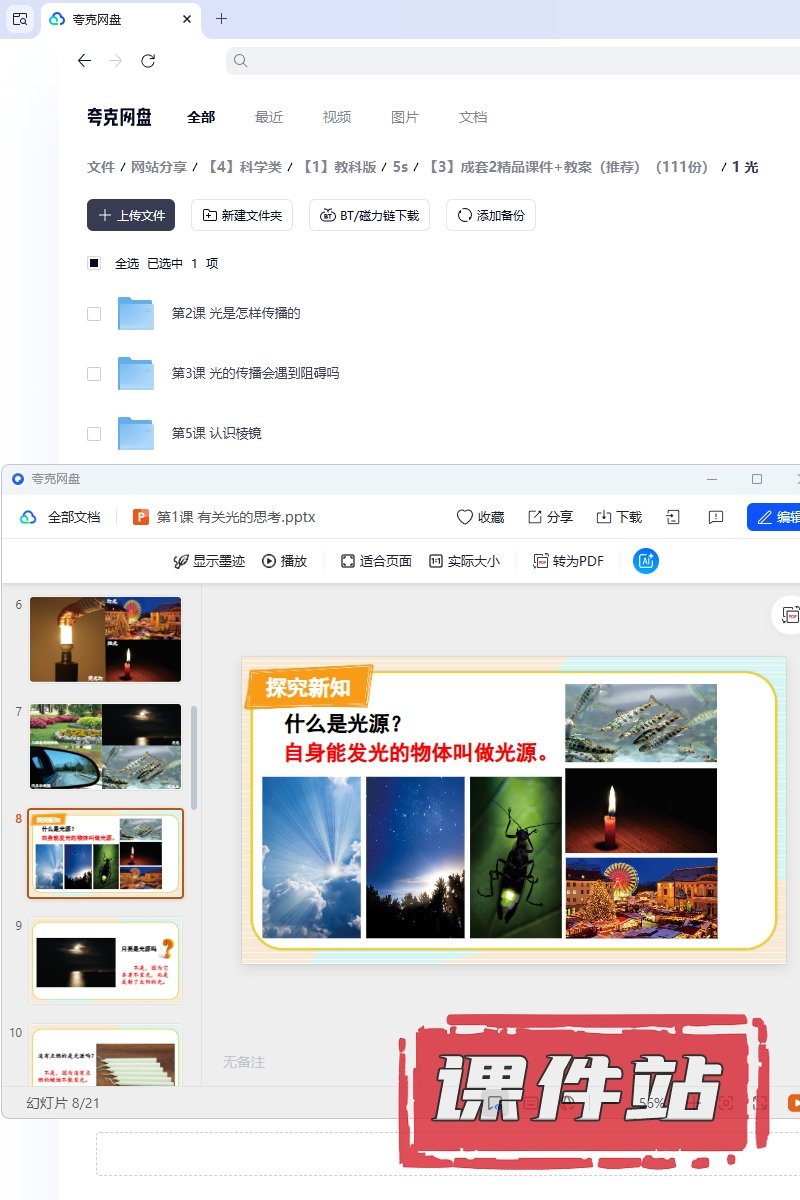Click the 新建文件夹 new folder button
The height and width of the screenshot is (1200, 800).
(x=242, y=215)
